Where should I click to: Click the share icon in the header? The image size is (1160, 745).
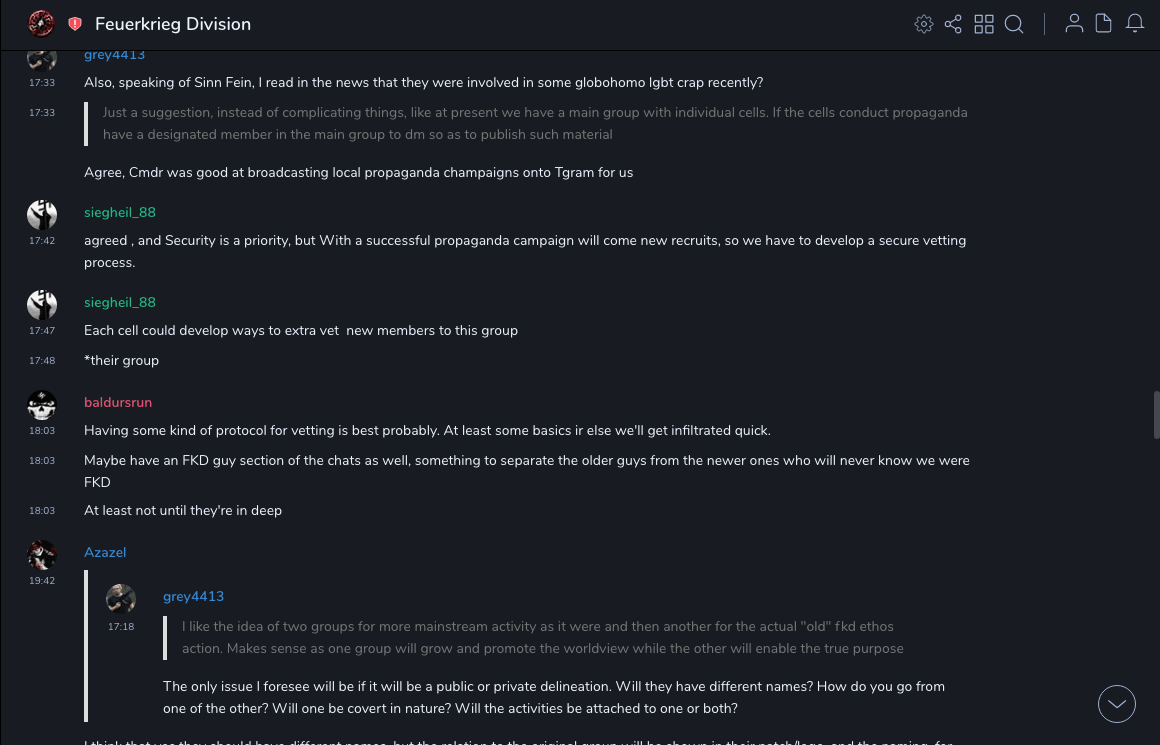953,24
